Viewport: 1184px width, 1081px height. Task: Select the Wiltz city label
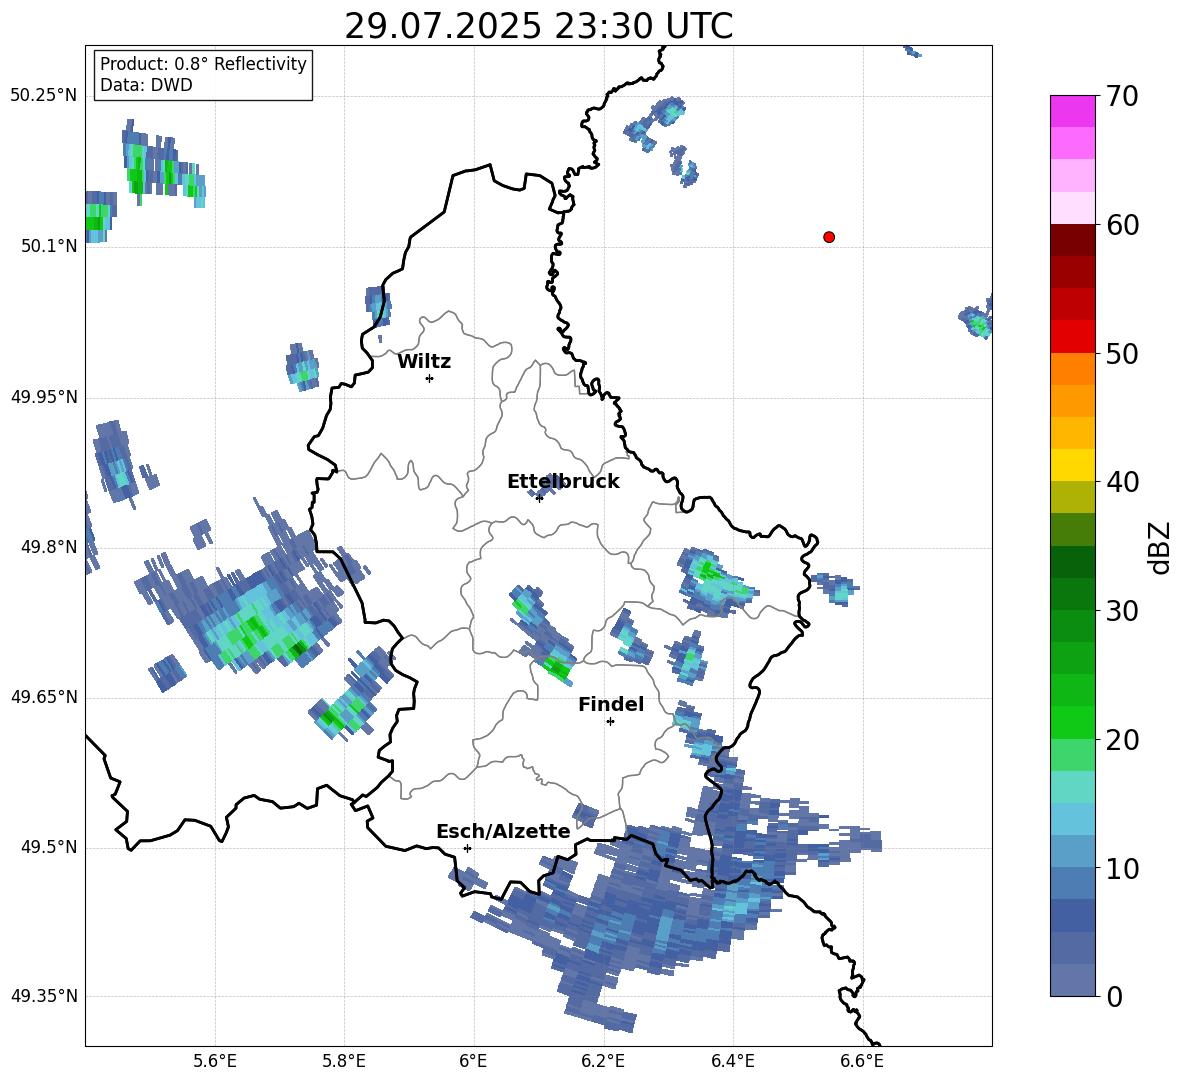(x=424, y=362)
